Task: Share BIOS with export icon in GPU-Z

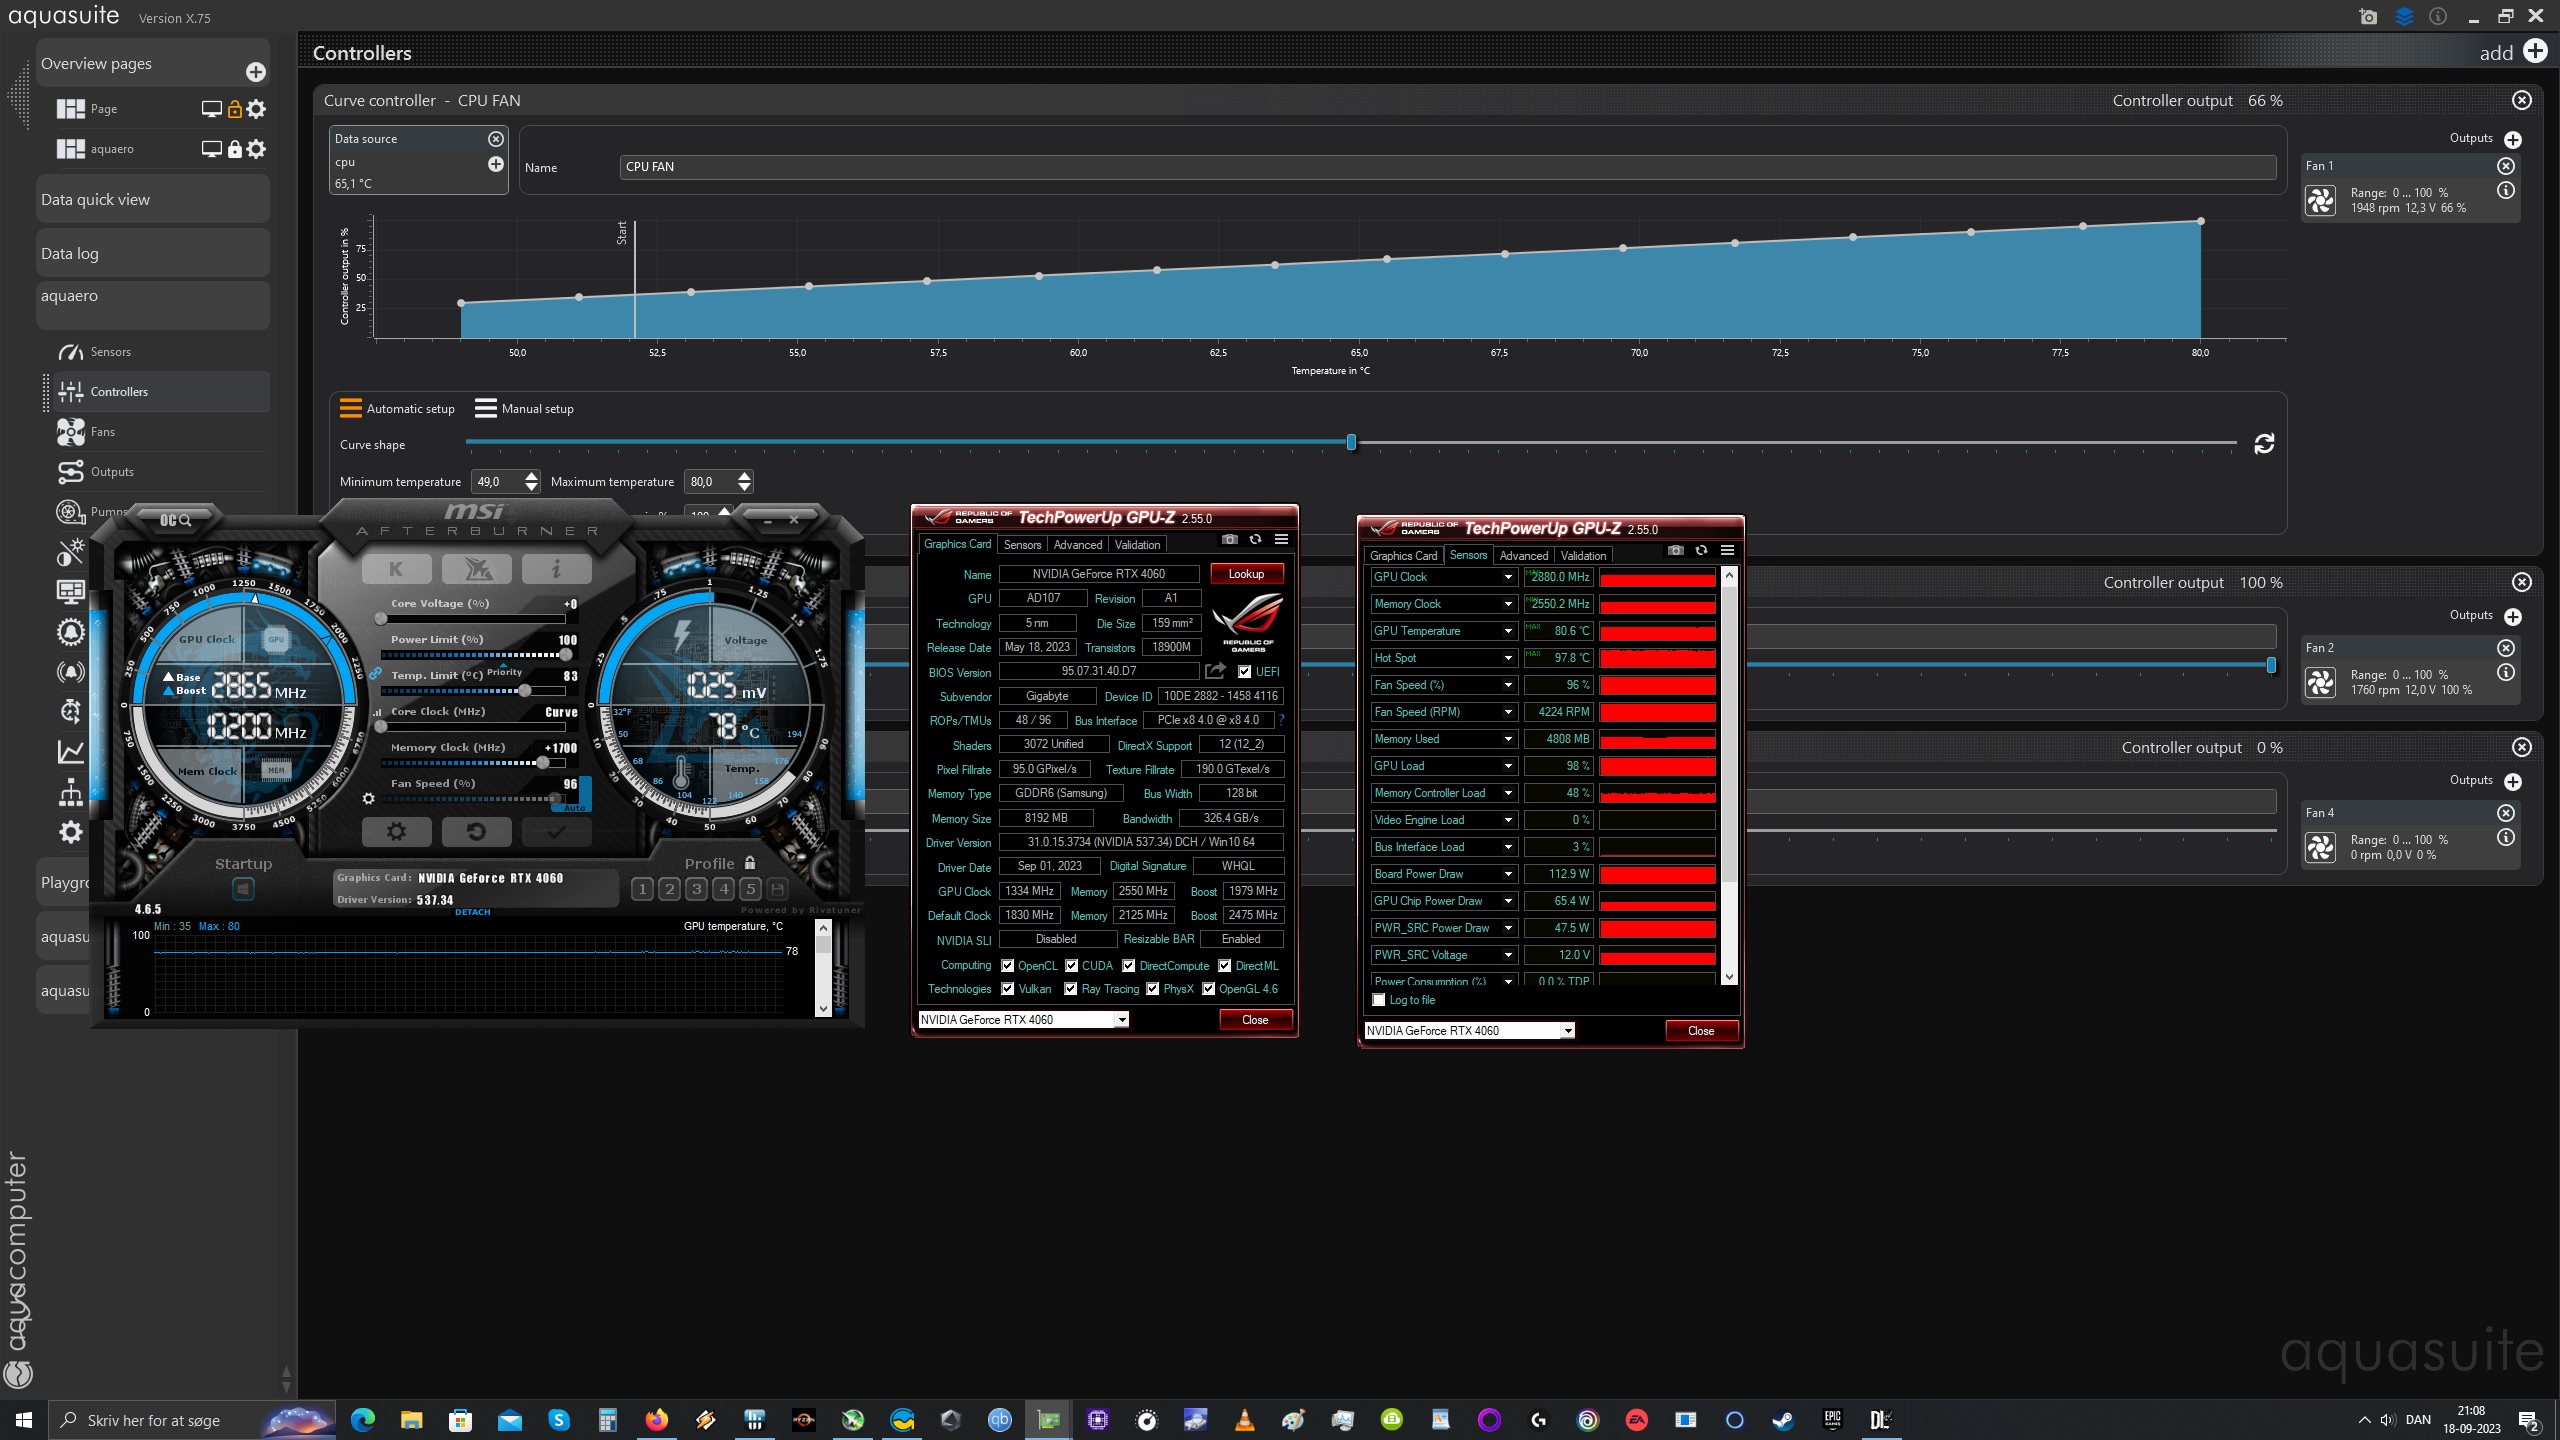Action: [1215, 671]
